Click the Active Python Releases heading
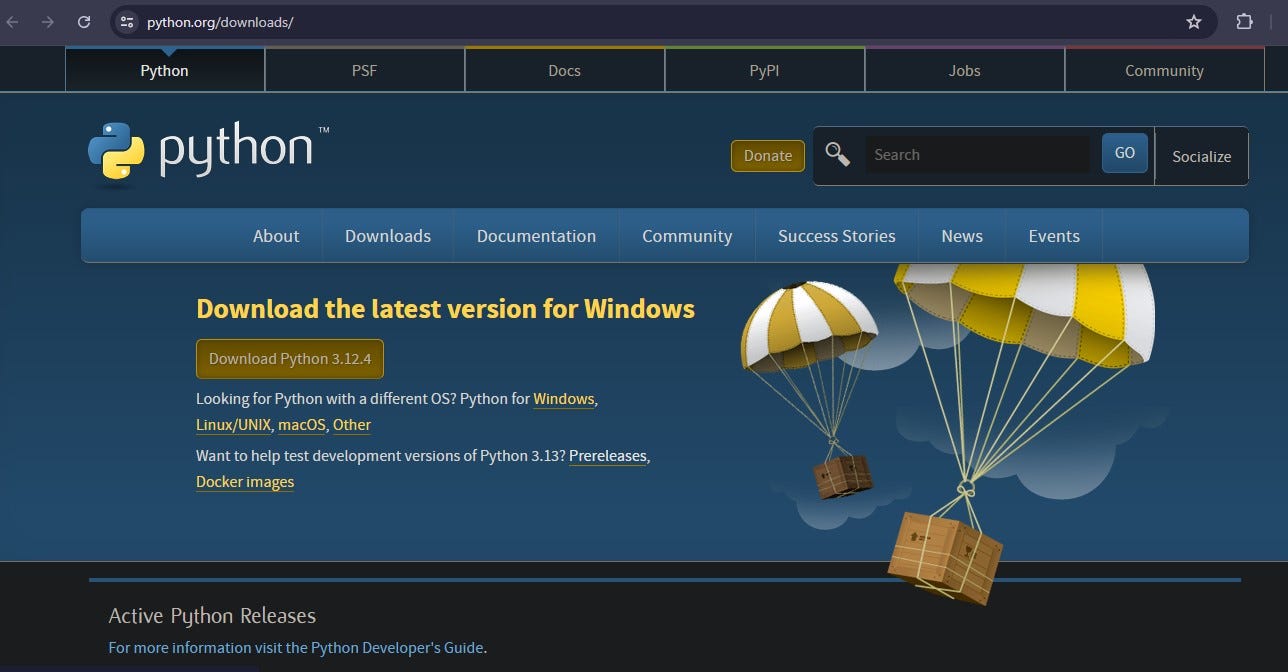 212,616
